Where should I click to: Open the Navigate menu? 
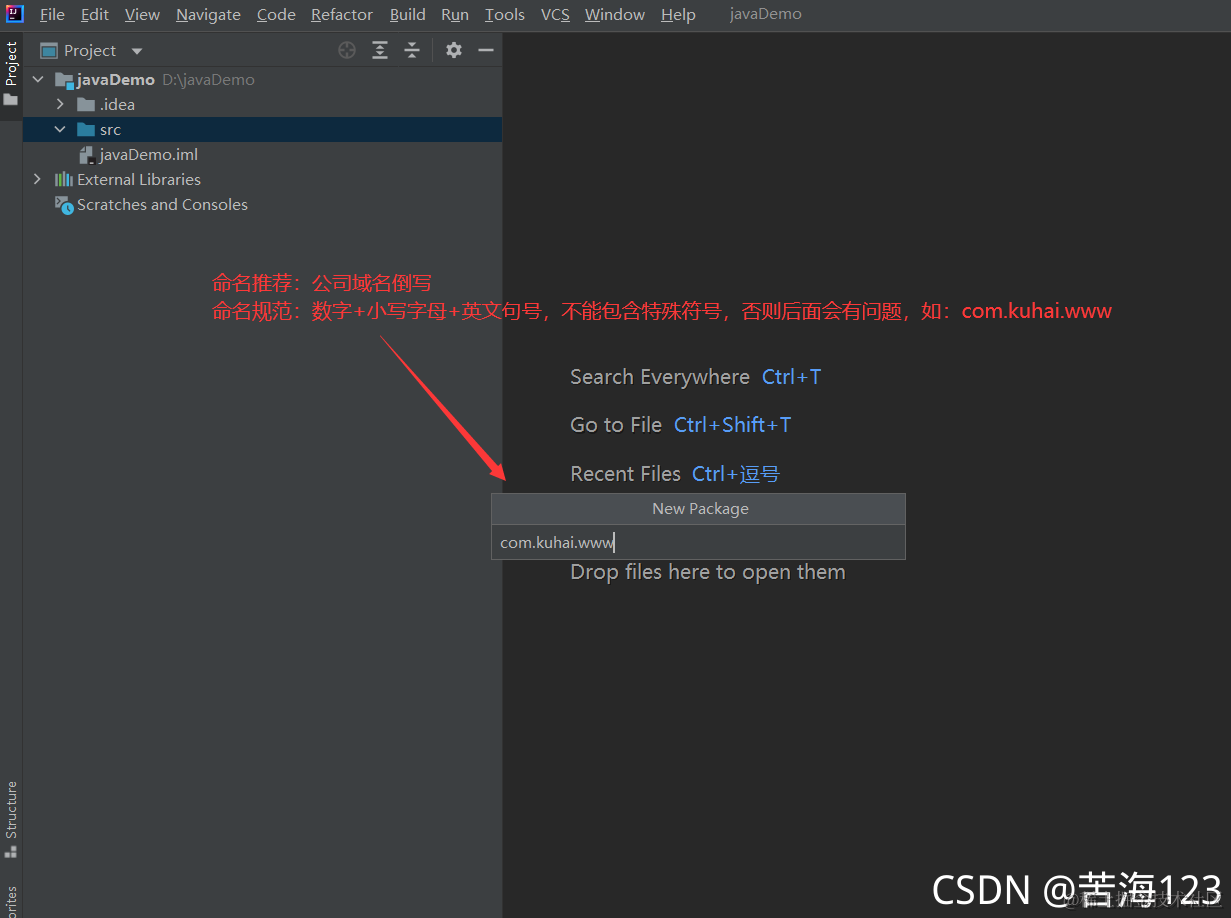coord(208,15)
